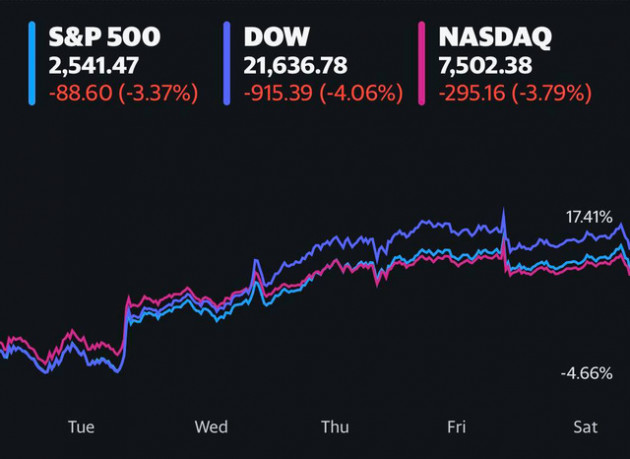
Task: Click the S&P 500 index title
Action: (x=104, y=37)
